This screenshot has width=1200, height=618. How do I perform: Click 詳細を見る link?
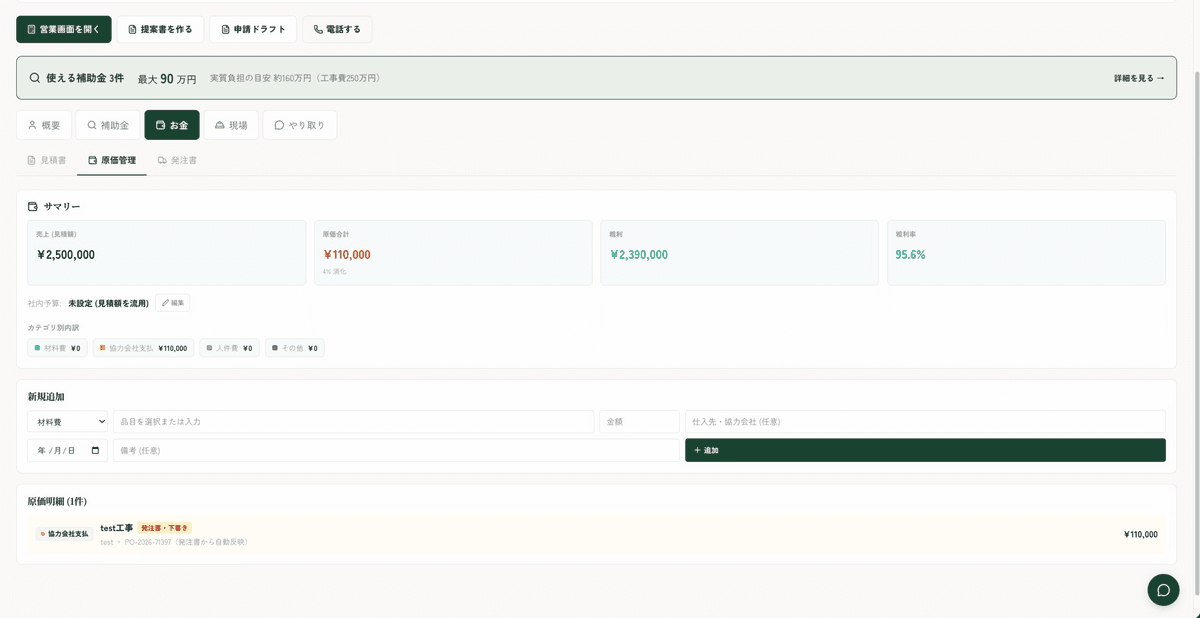tap(1139, 78)
